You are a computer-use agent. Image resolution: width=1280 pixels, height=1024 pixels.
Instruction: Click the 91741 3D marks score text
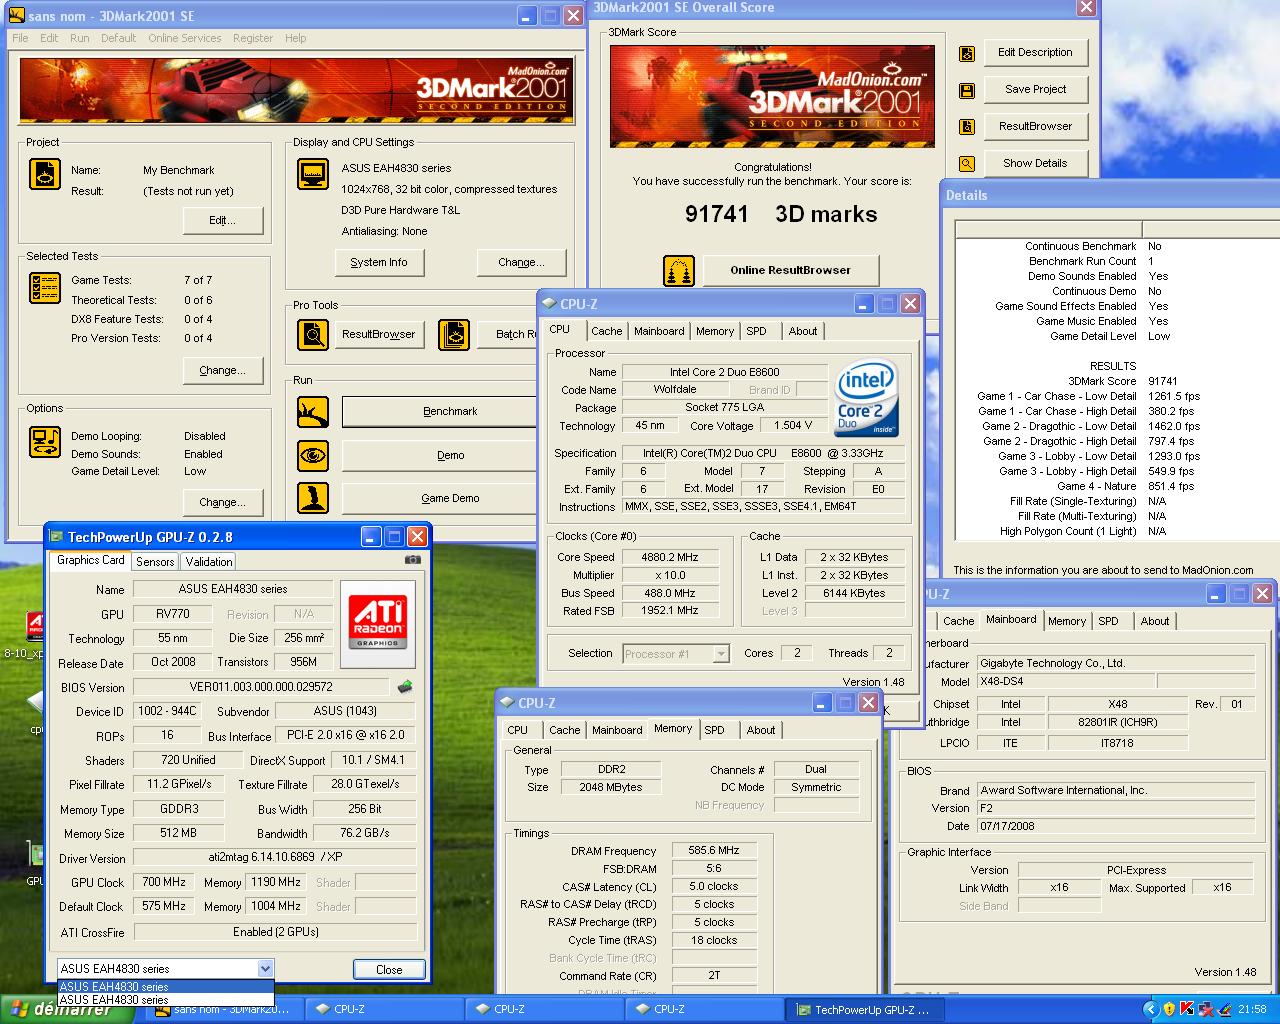pyautogui.click(x=781, y=214)
